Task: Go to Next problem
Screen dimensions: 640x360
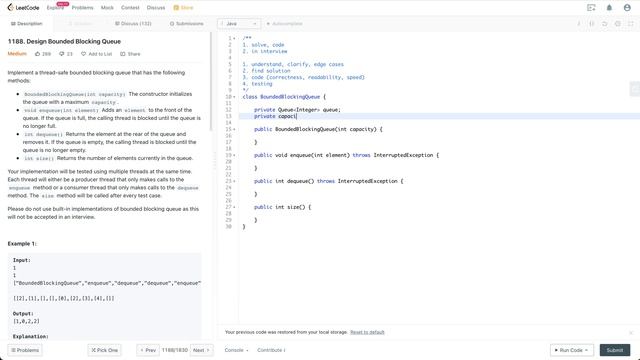Action: pyautogui.click(x=201, y=350)
